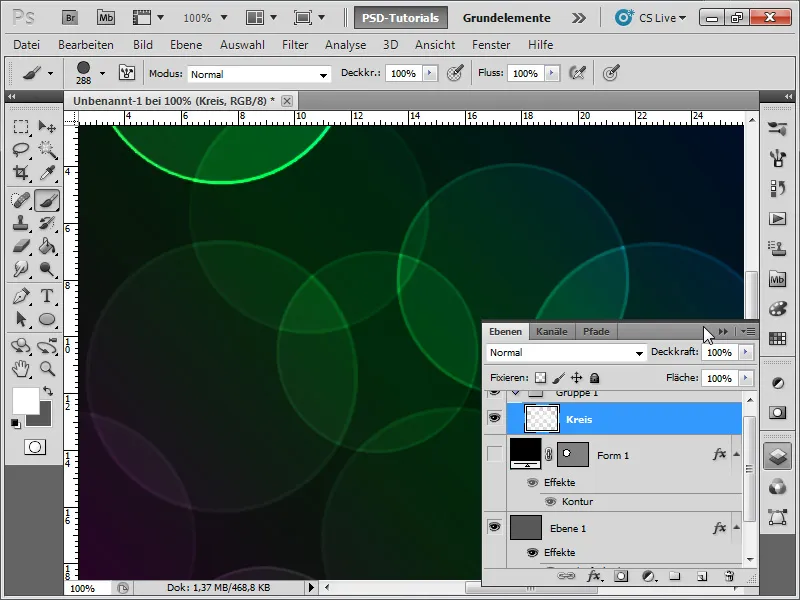Add a layer style via fx button

click(593, 577)
